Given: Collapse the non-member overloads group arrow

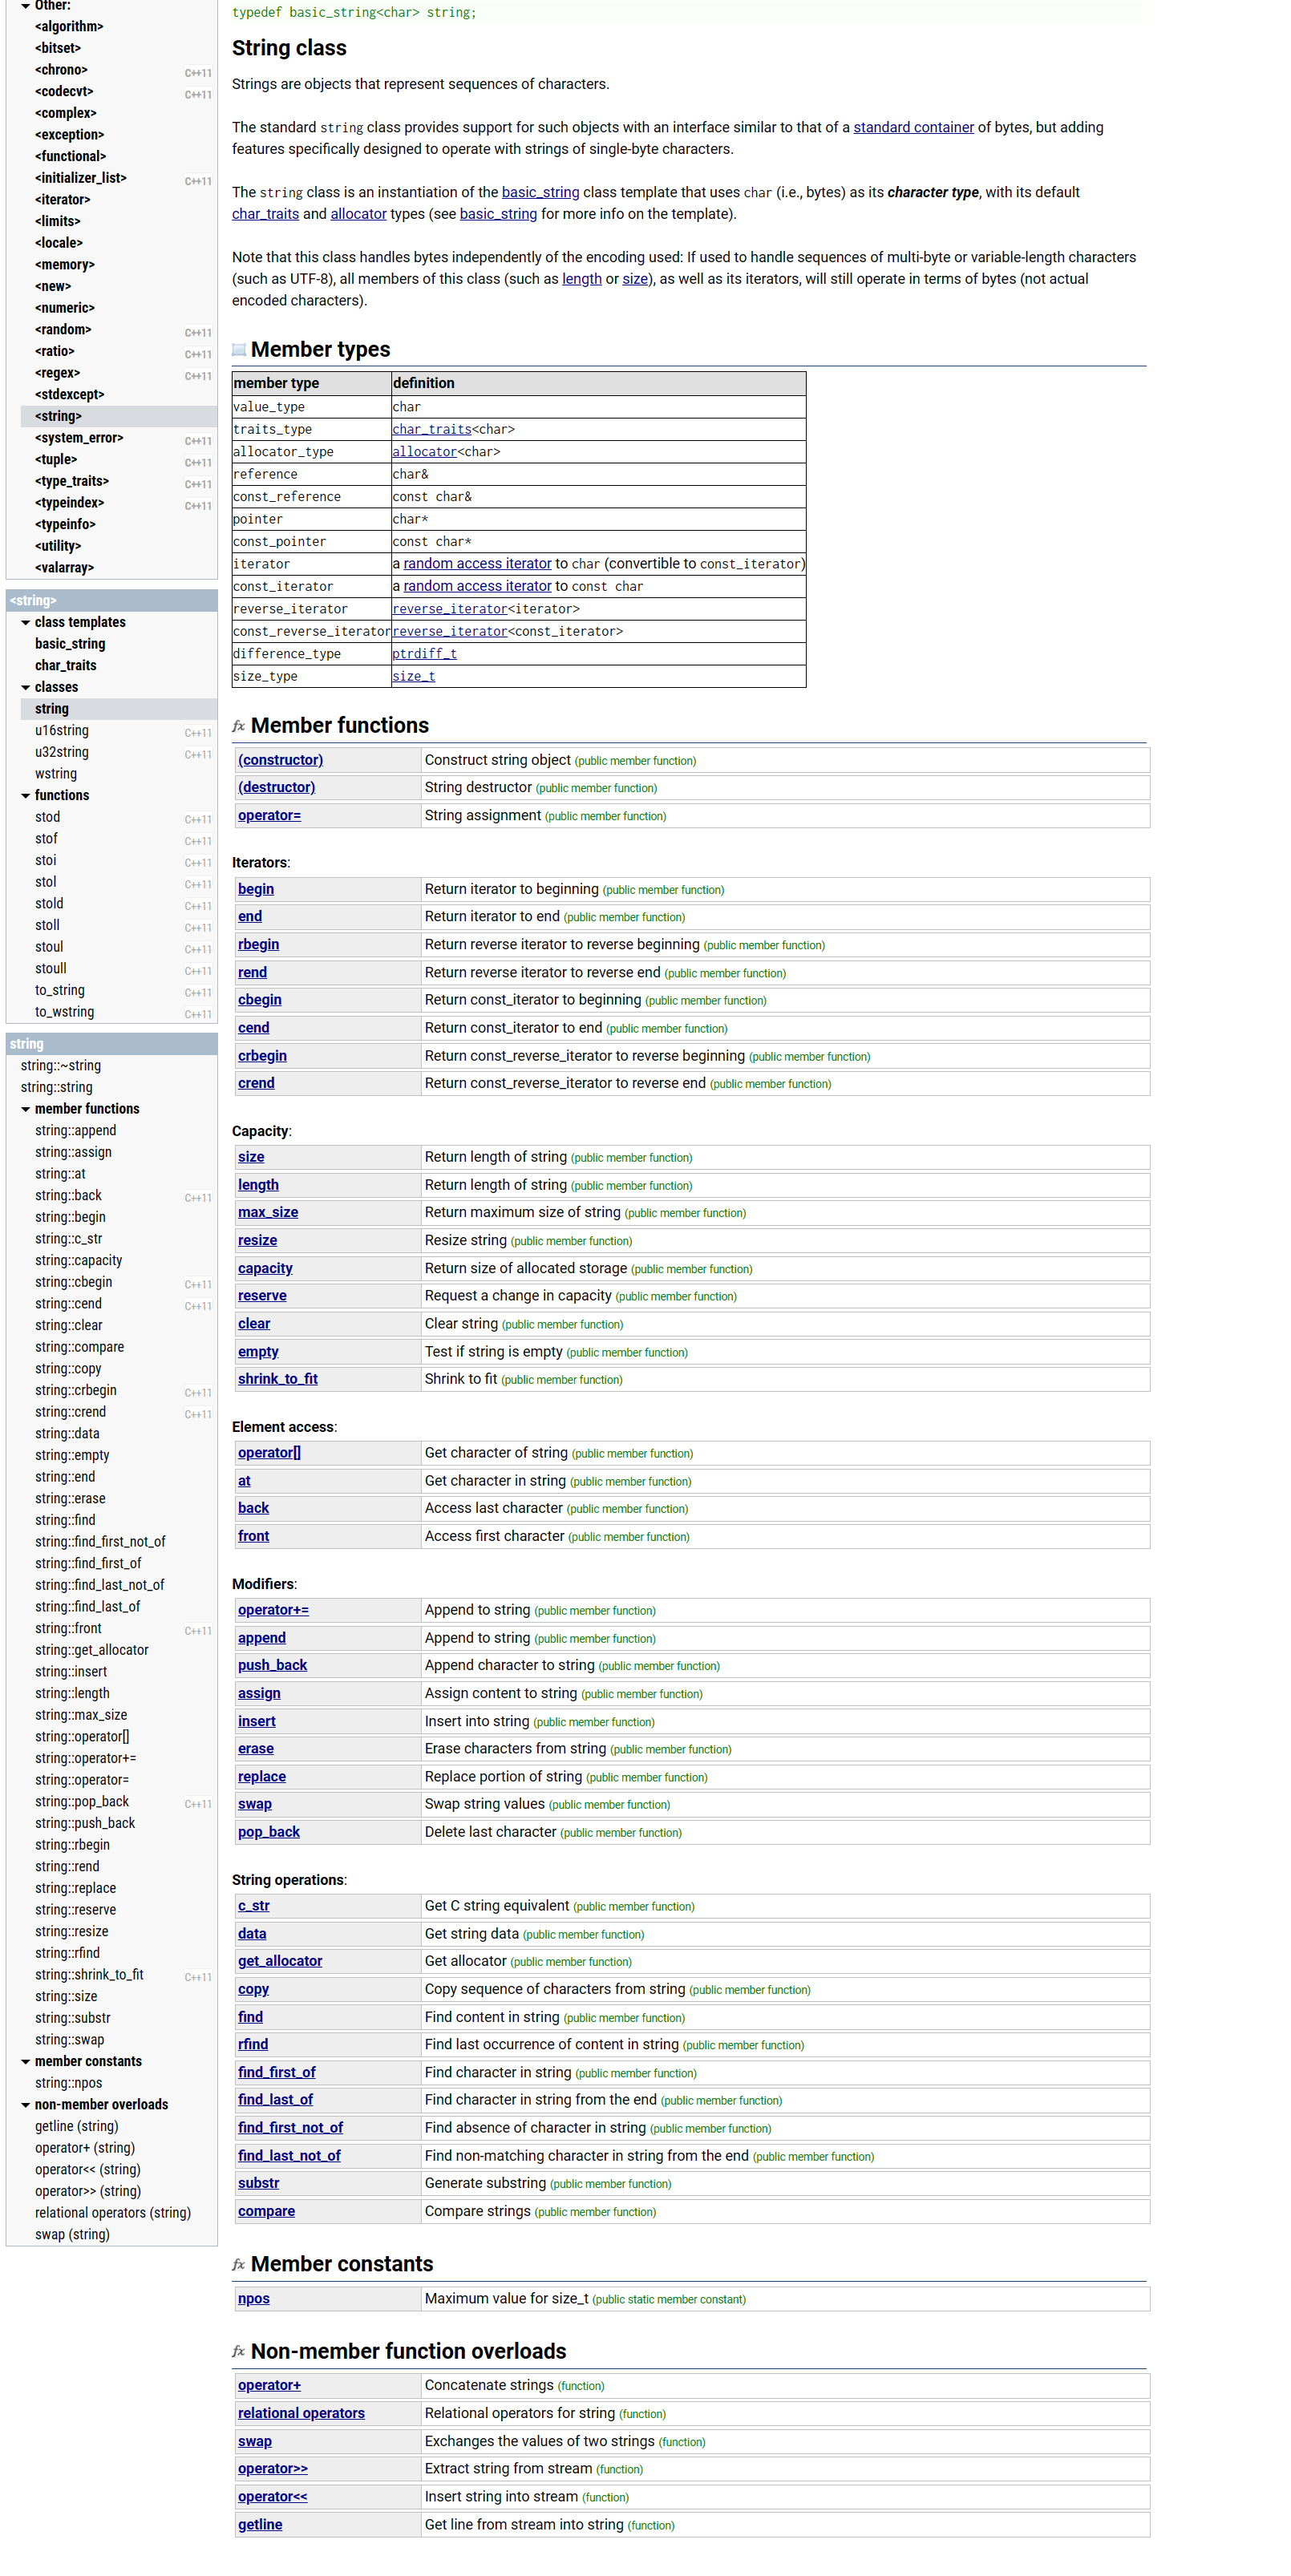Looking at the screenshot, I should (25, 2104).
